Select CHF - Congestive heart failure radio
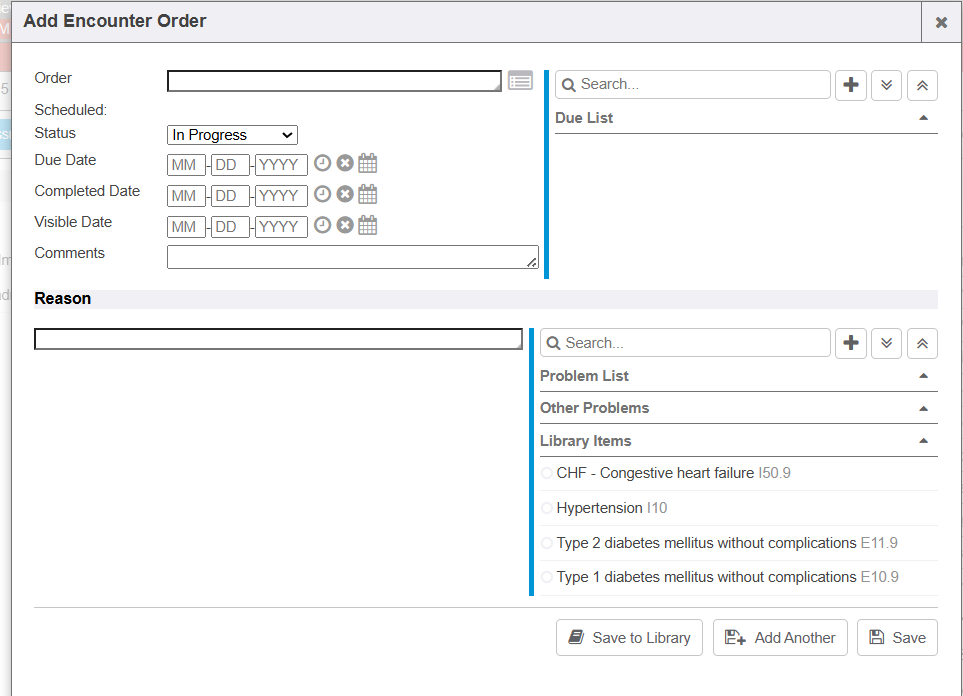Image resolution: width=963 pixels, height=696 pixels. 547,473
